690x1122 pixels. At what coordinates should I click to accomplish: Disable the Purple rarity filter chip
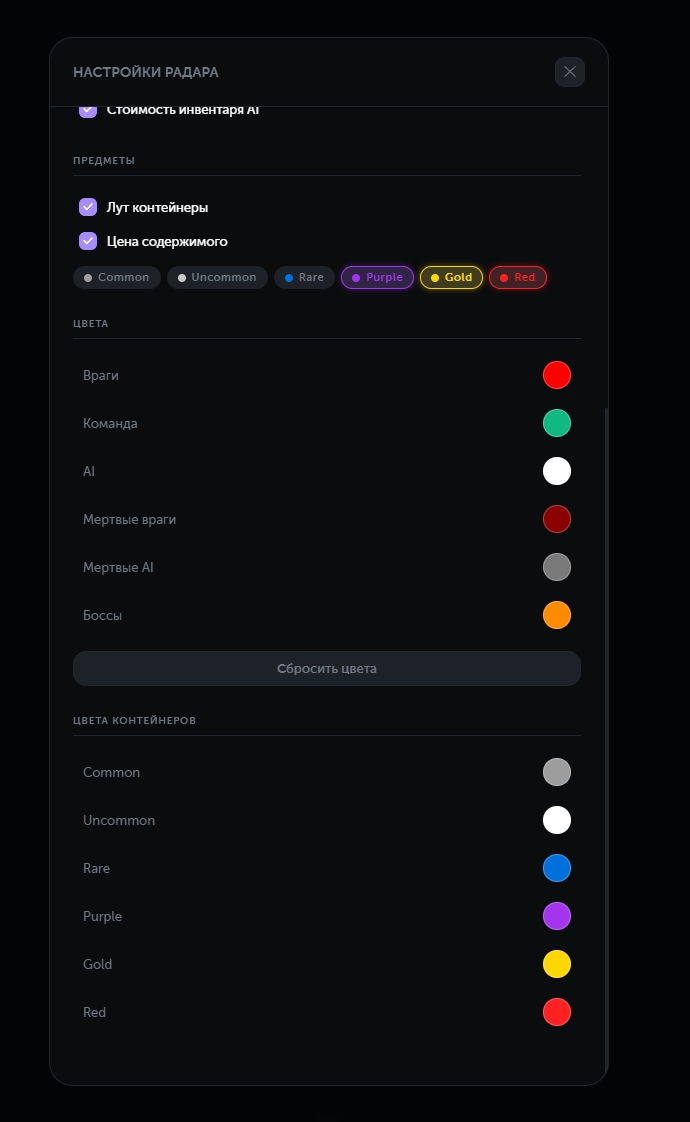[x=377, y=277]
